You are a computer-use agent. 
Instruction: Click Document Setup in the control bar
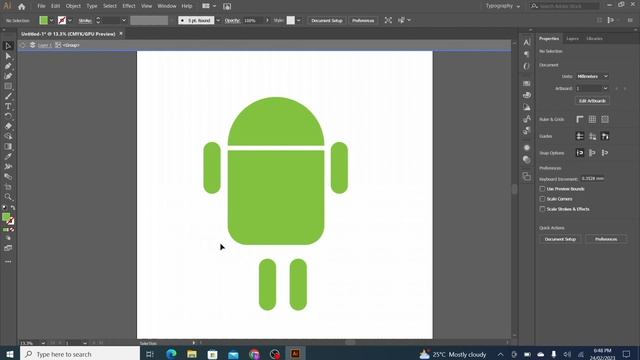(x=327, y=20)
